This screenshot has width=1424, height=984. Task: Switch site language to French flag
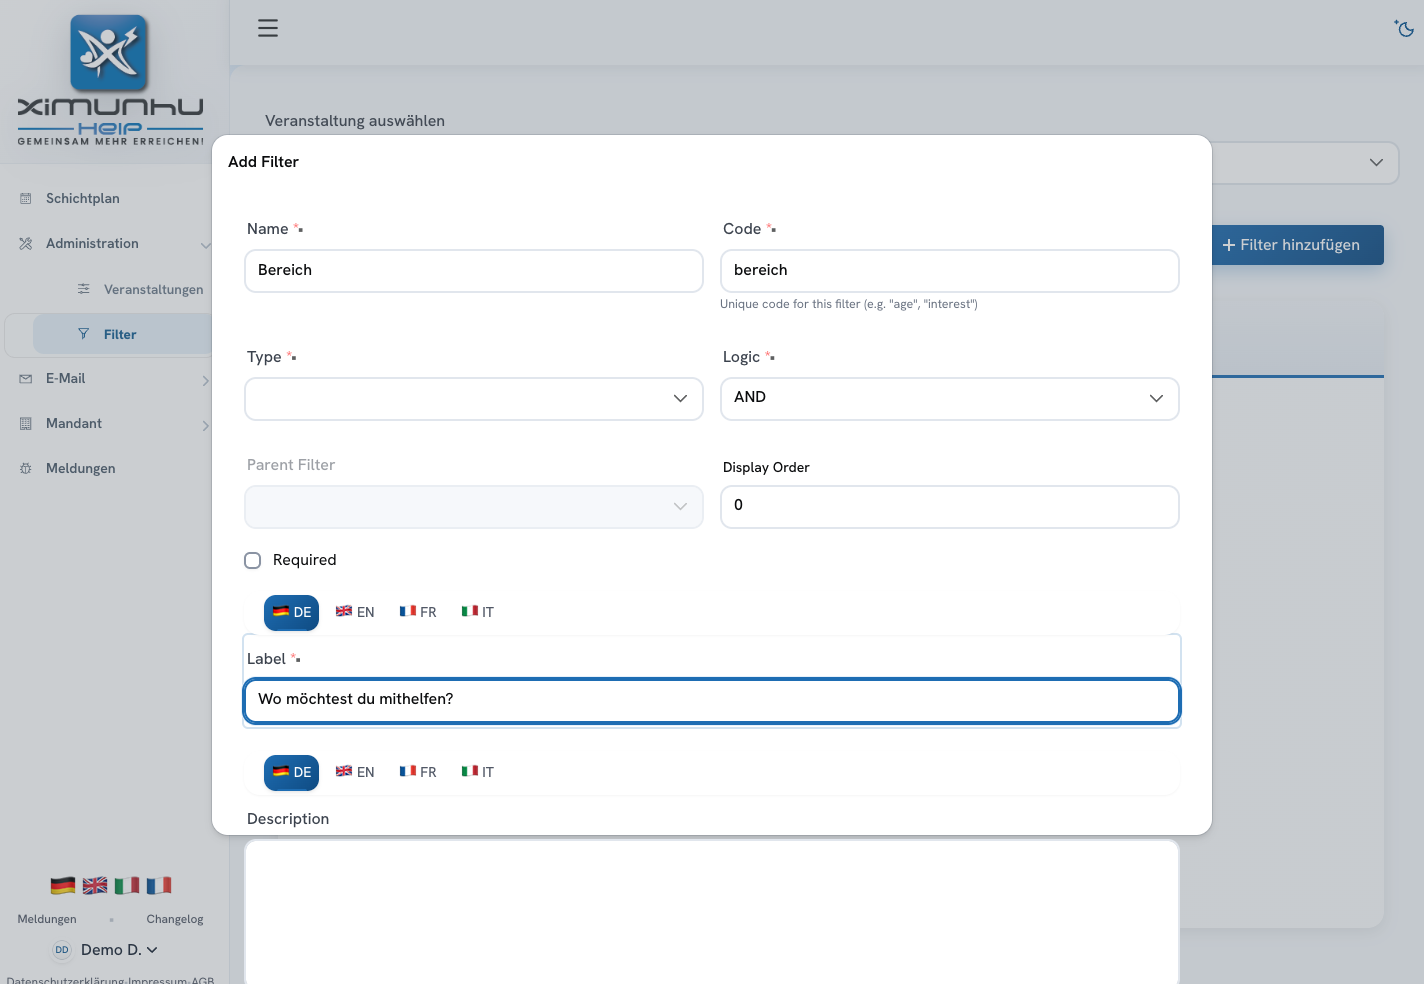tap(159, 885)
